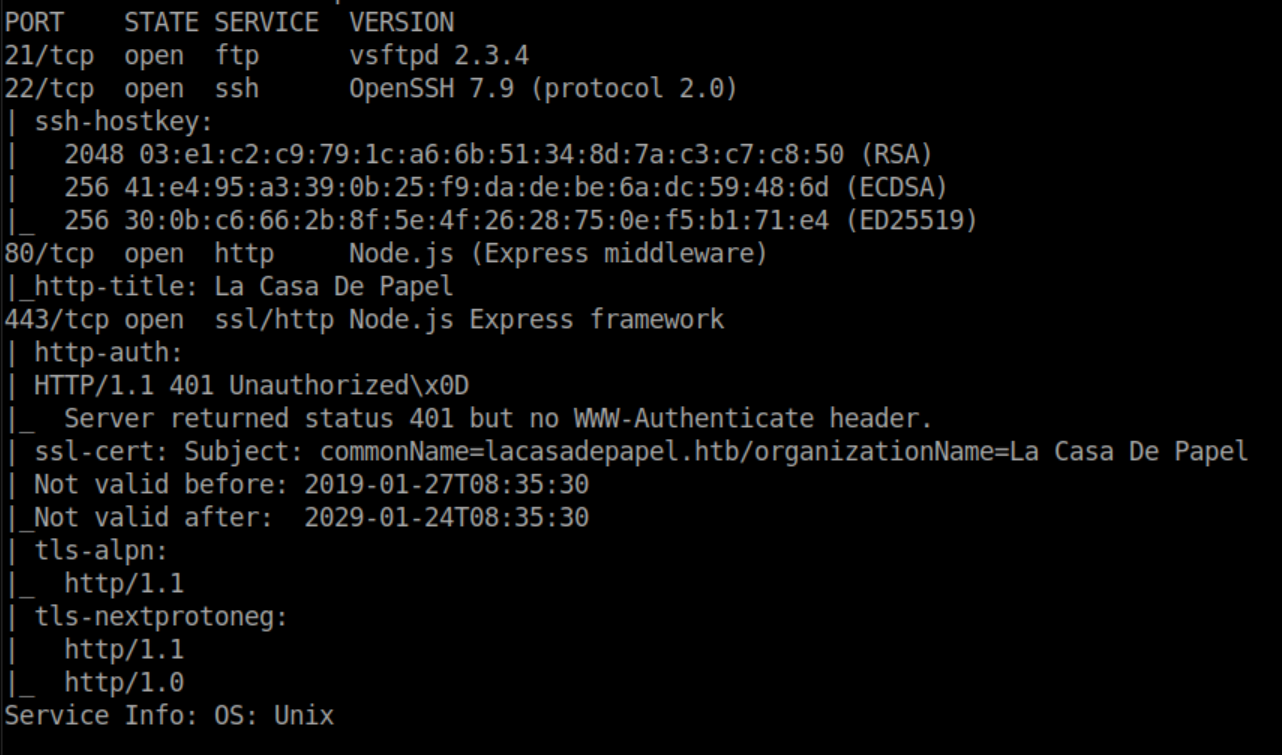This screenshot has height=755, width=1282.
Task: Click the Service Info OS Unix line
Action: [x=169, y=715]
